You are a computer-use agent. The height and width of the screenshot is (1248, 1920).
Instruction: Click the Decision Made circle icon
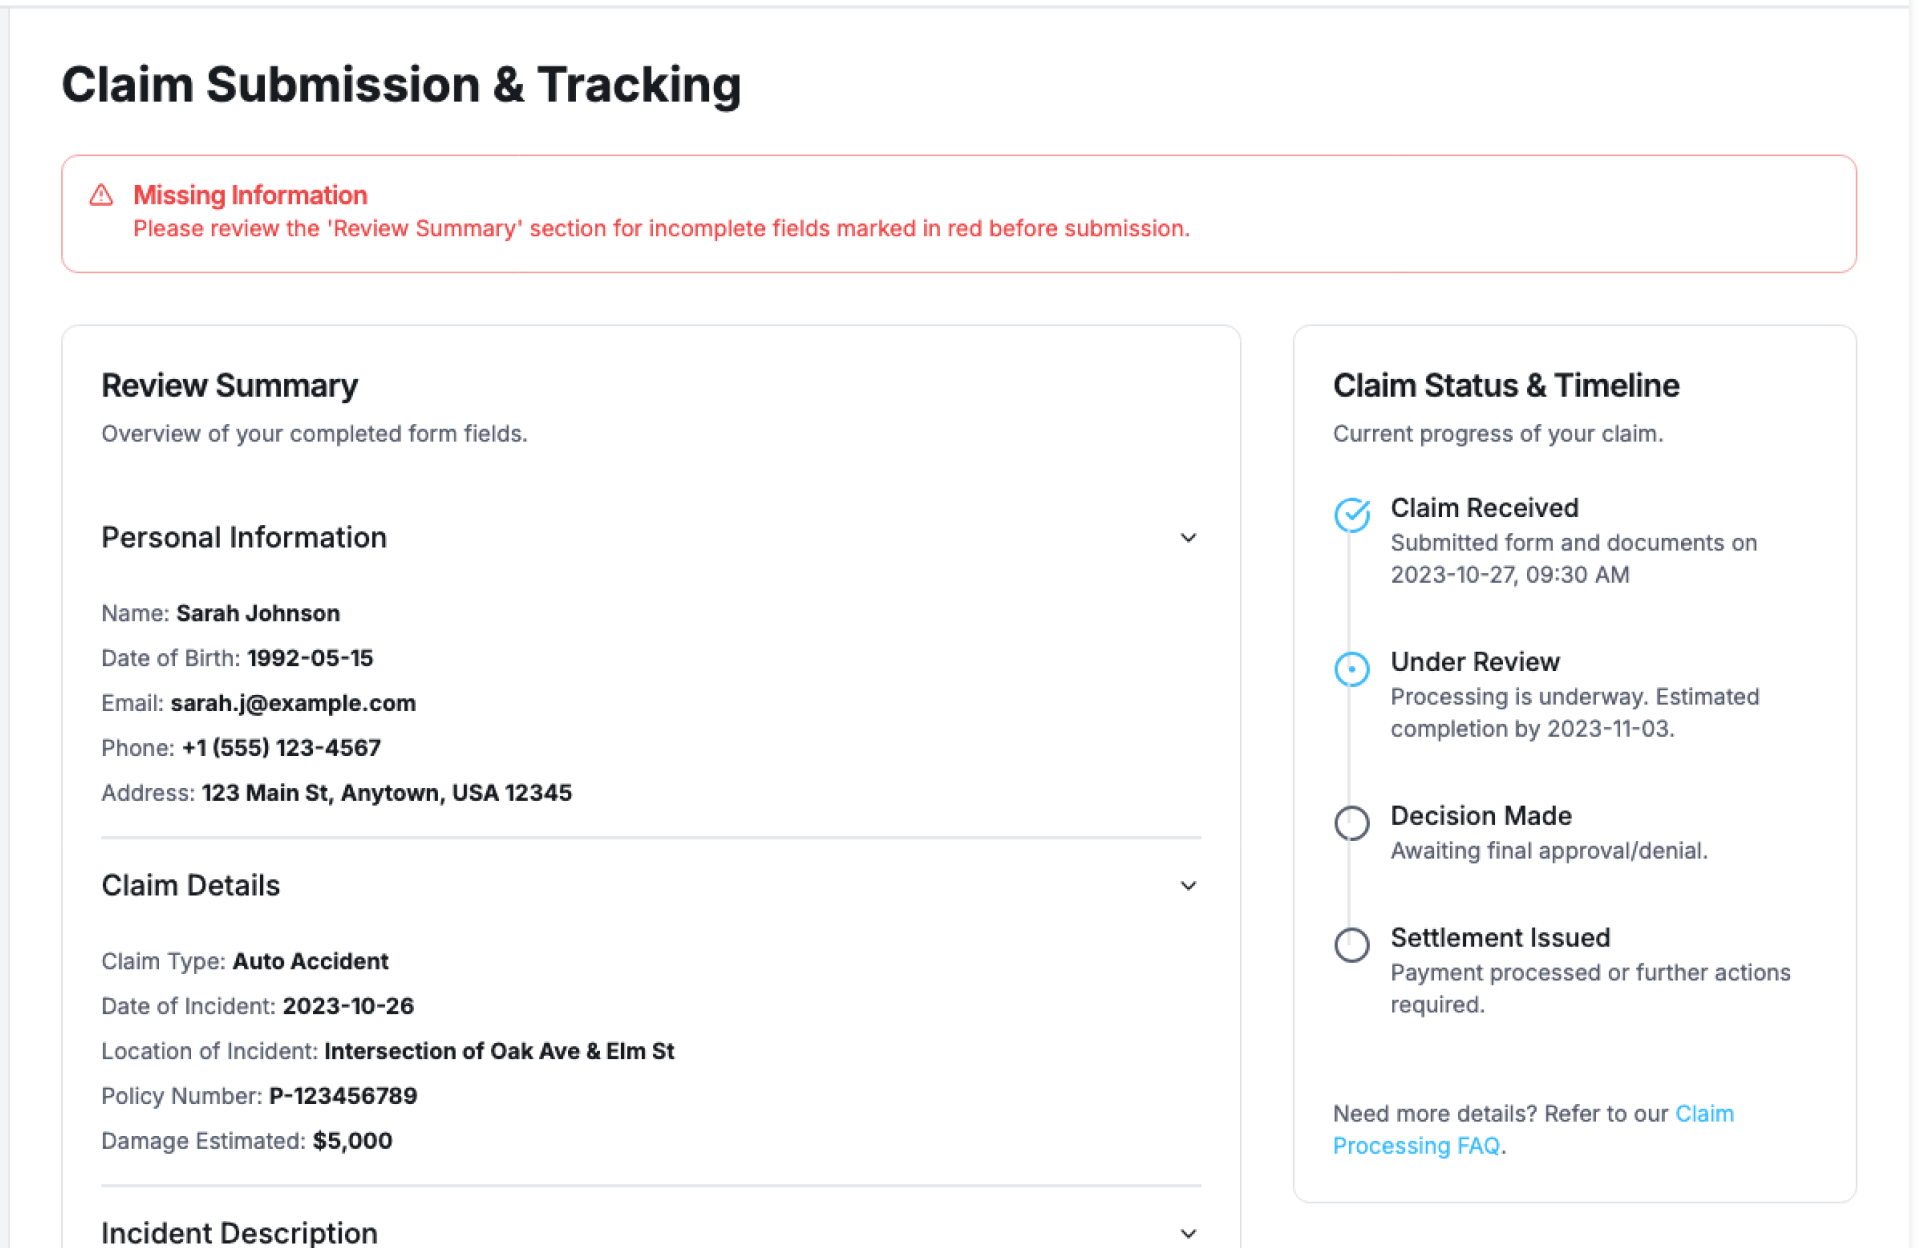[1351, 823]
